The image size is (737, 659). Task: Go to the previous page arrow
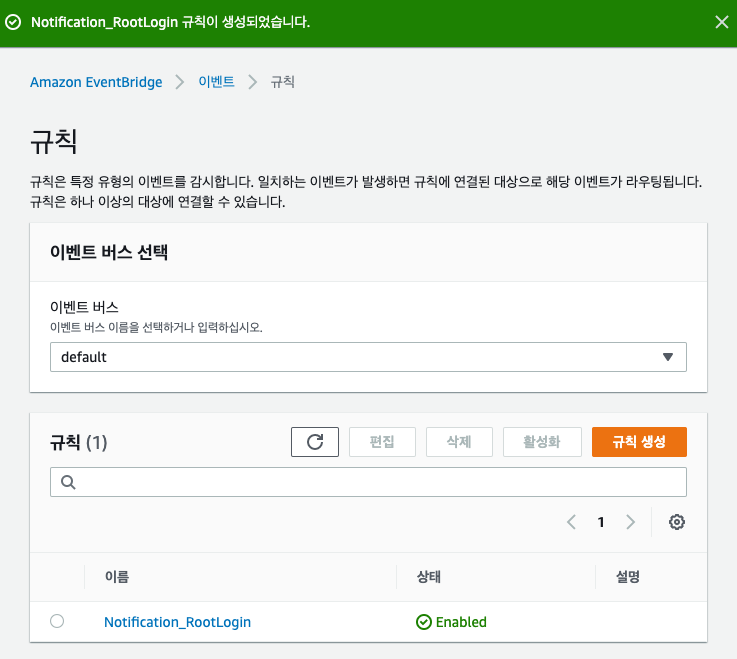(572, 522)
